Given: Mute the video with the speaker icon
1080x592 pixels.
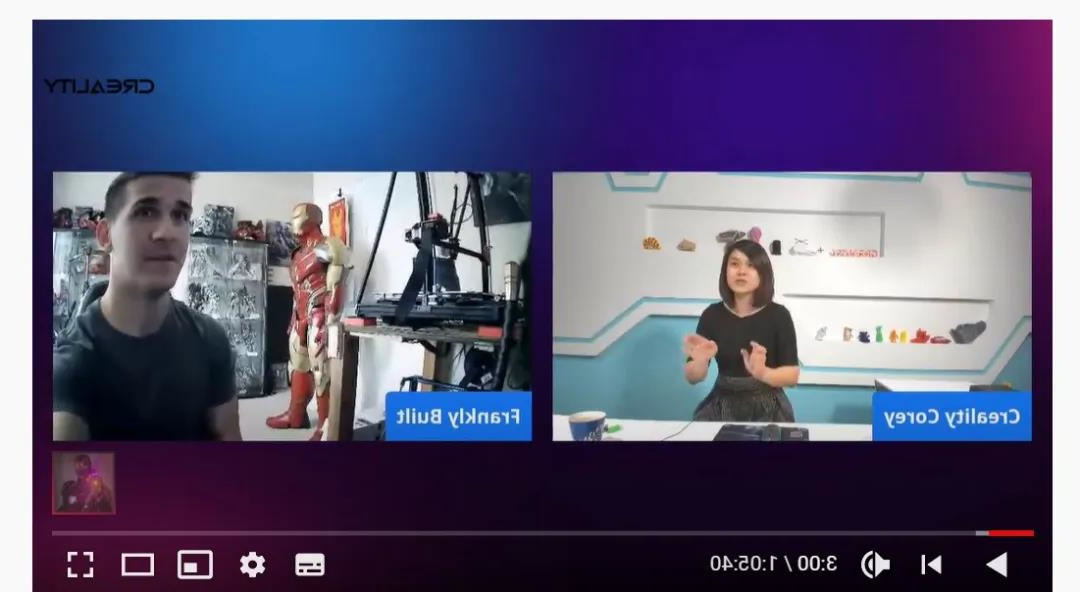Looking at the screenshot, I should pyautogui.click(x=875, y=565).
